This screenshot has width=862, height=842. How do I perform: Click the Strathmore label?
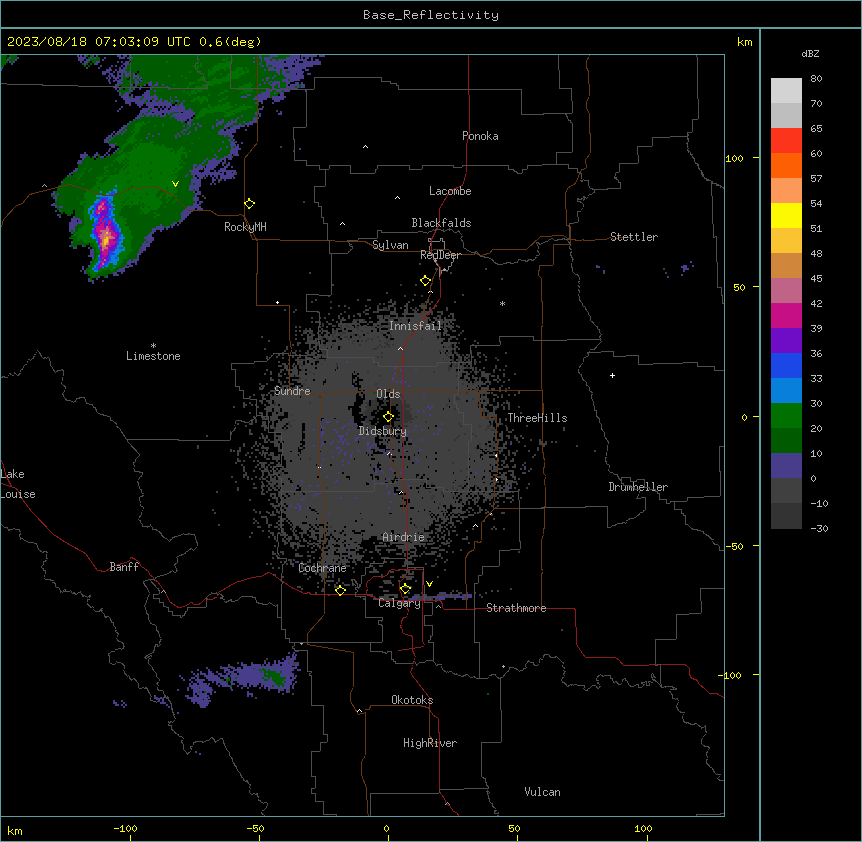516,608
